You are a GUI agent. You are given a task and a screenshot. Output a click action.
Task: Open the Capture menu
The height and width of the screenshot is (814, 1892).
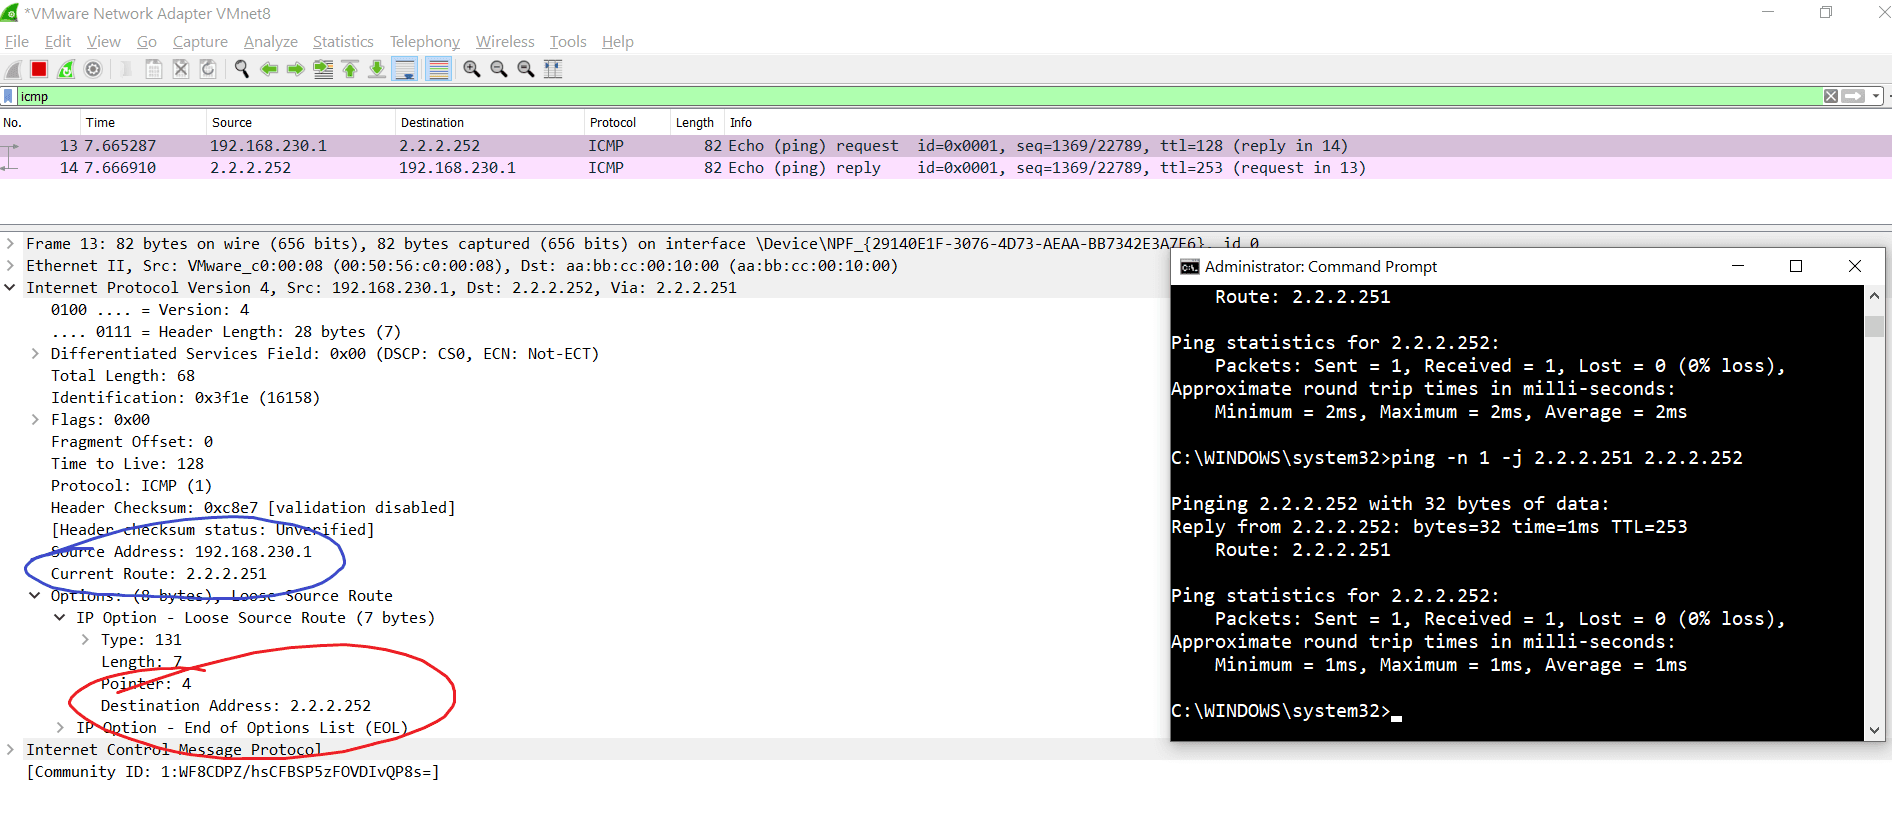point(200,42)
